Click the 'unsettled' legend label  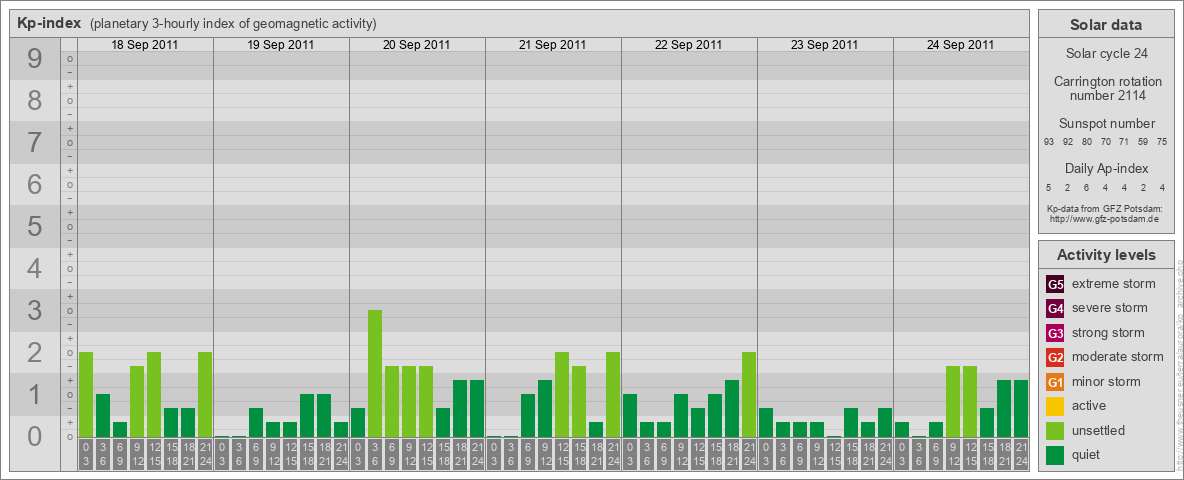pyautogui.click(x=1099, y=430)
